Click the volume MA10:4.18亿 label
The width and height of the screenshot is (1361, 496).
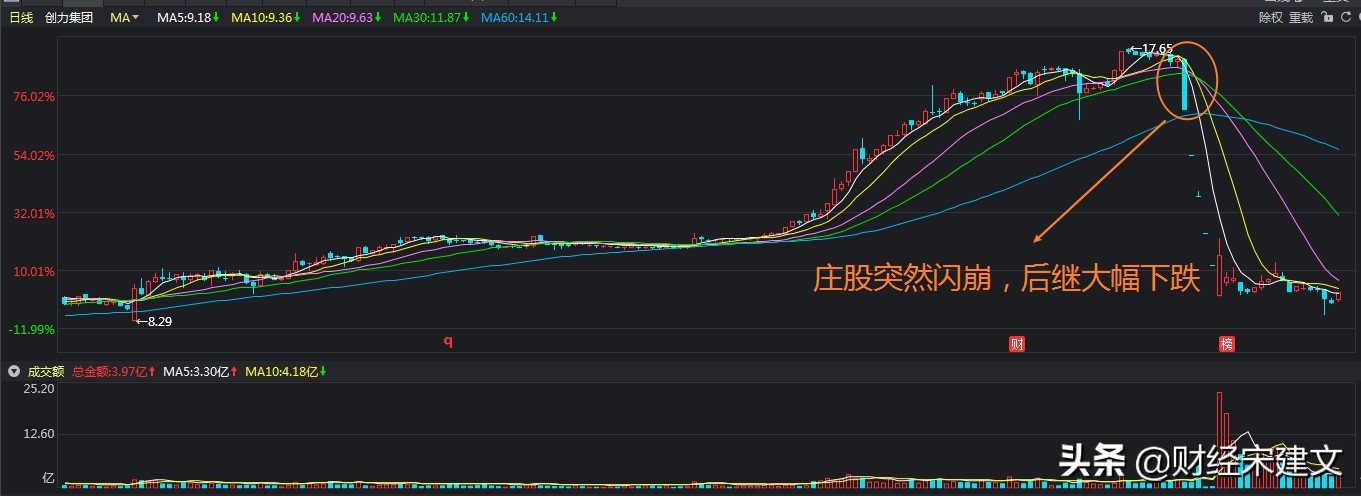pyautogui.click(x=285, y=371)
